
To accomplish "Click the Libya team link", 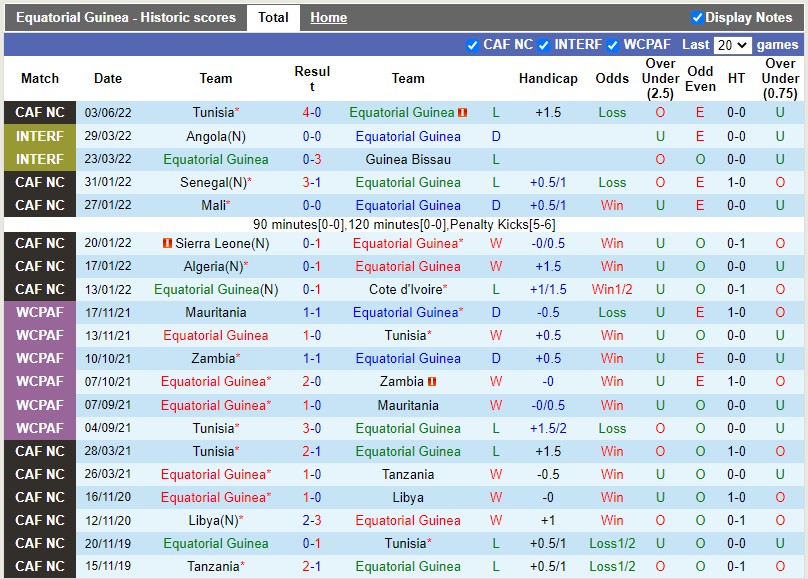I will click(x=408, y=497).
